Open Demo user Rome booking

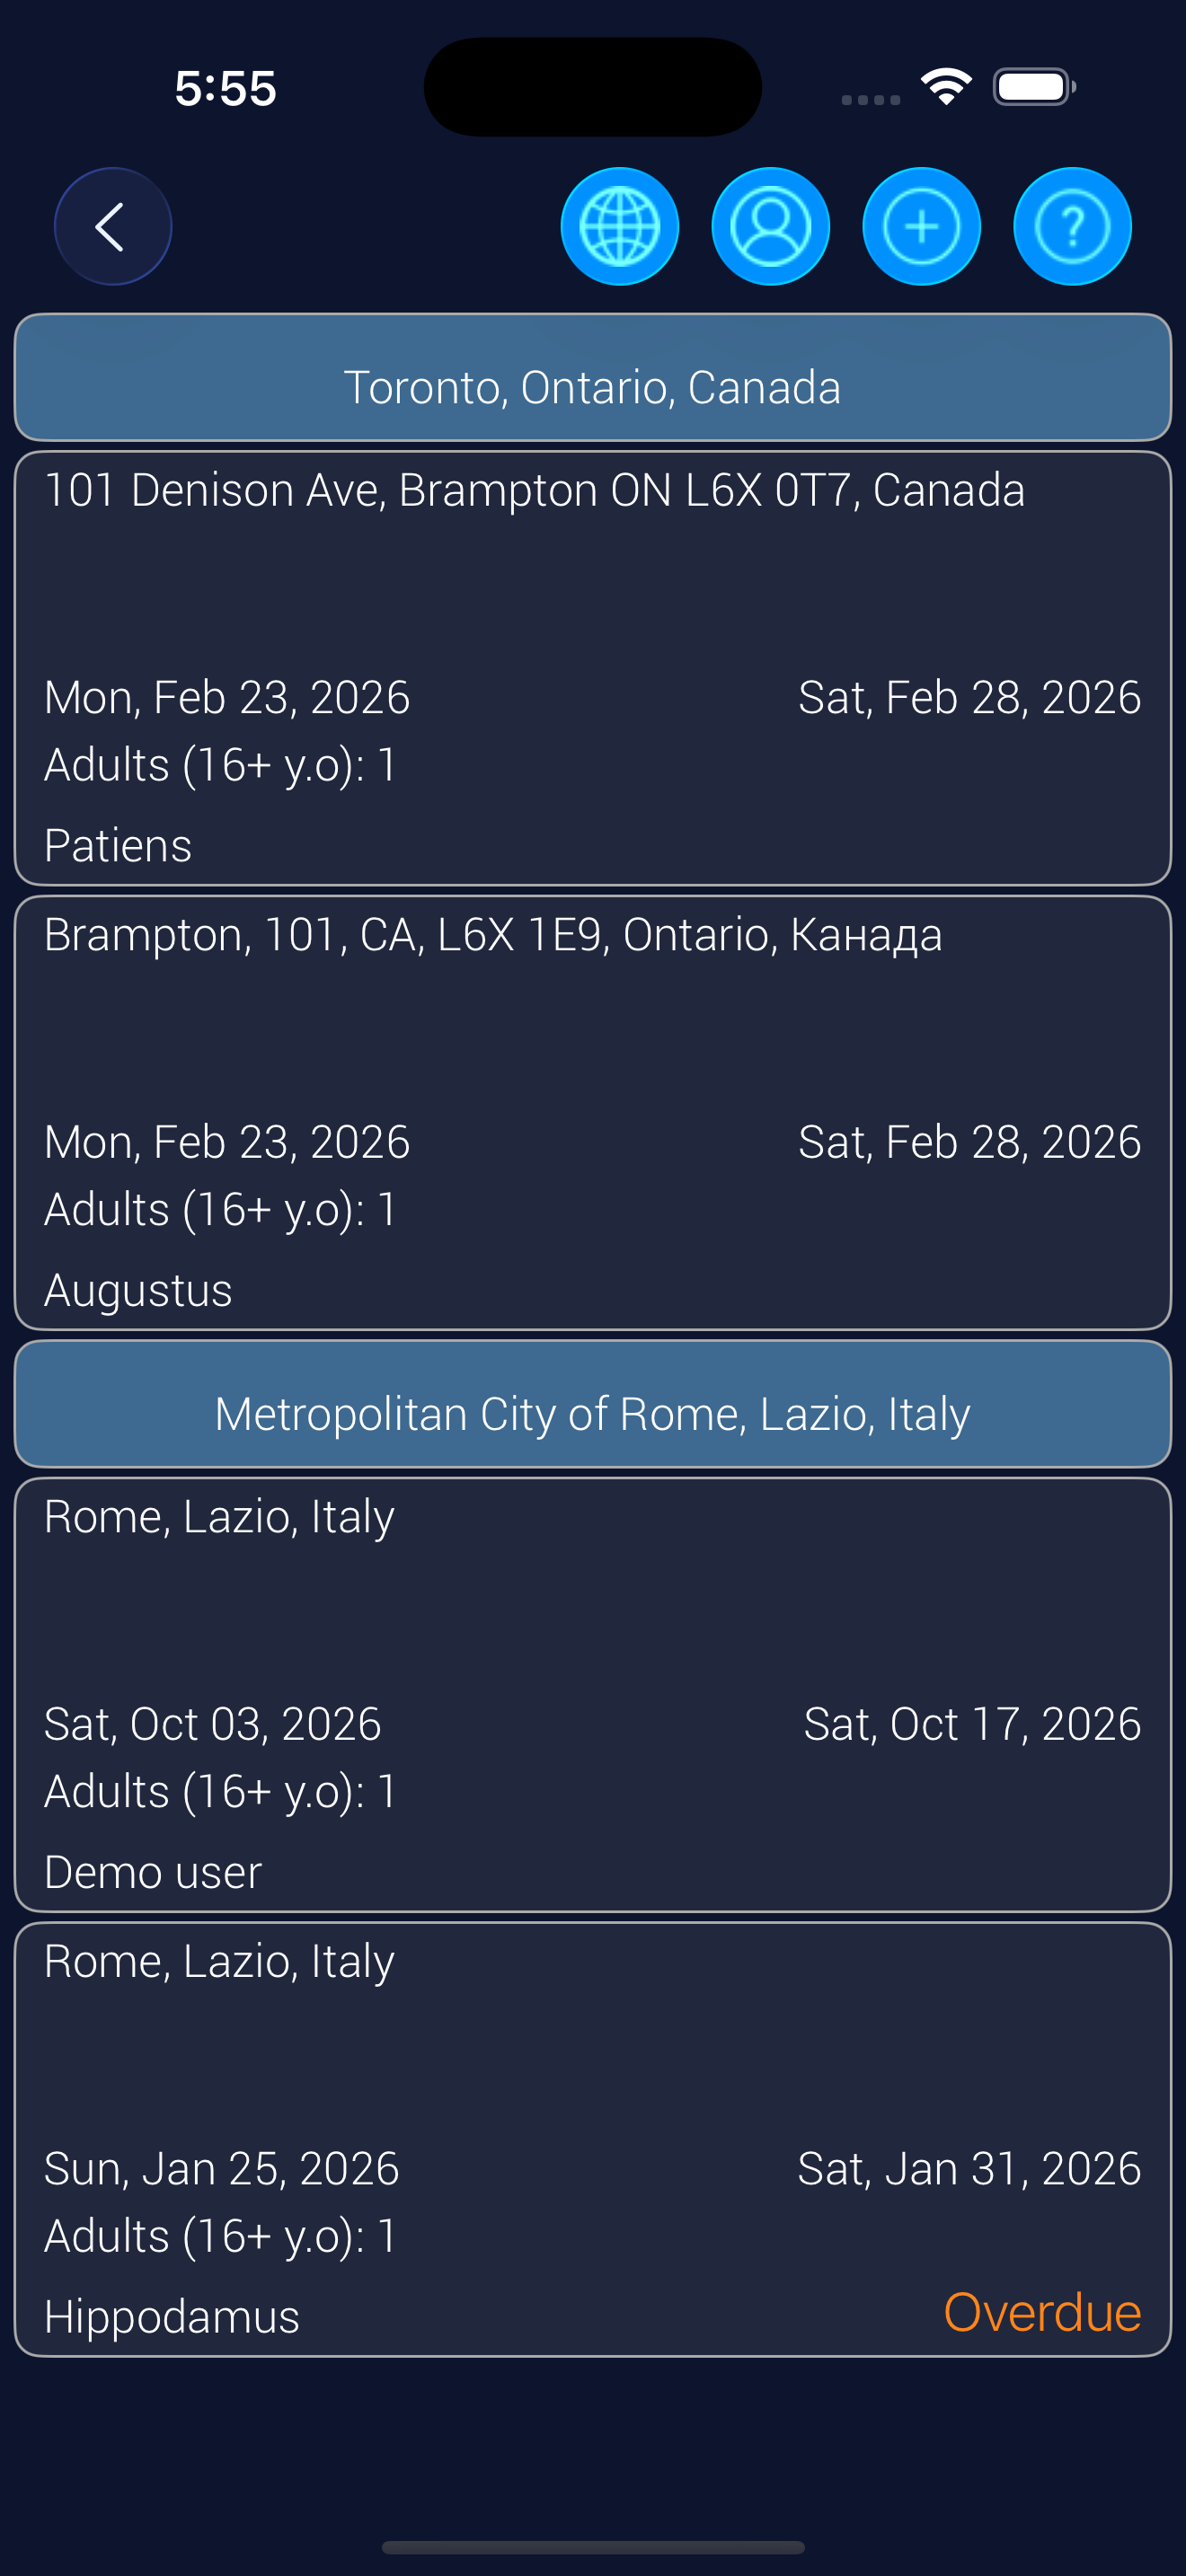point(592,1694)
